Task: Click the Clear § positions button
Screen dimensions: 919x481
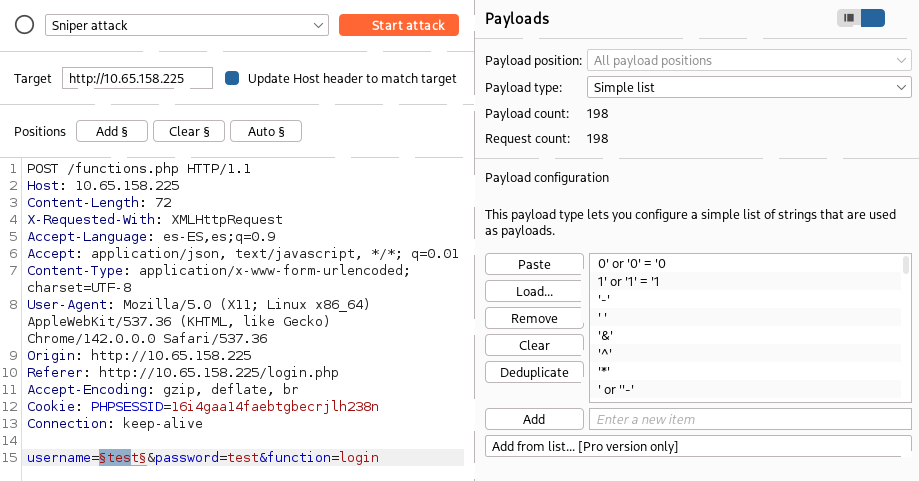Action: (x=189, y=131)
